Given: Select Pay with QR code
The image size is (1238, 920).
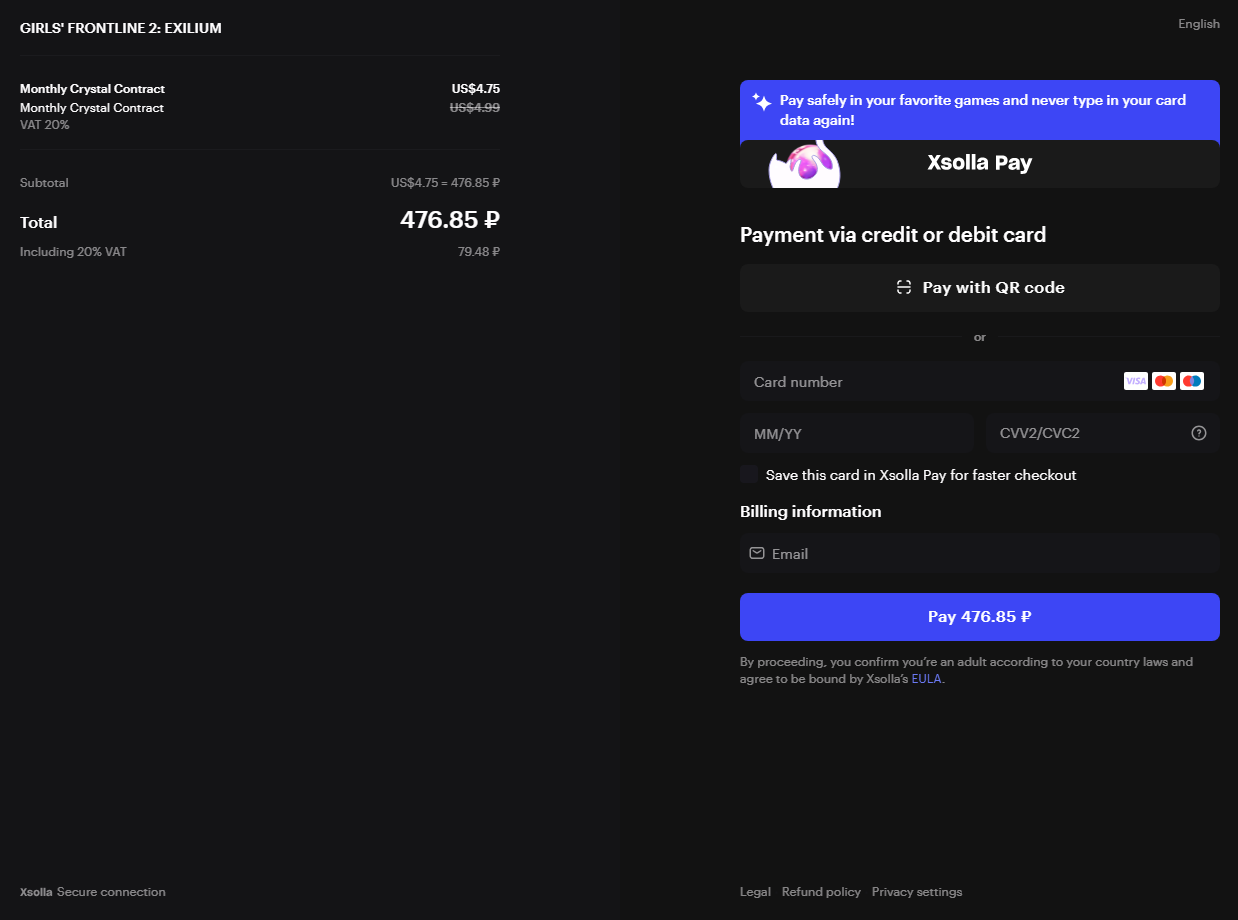Looking at the screenshot, I should 980,288.
